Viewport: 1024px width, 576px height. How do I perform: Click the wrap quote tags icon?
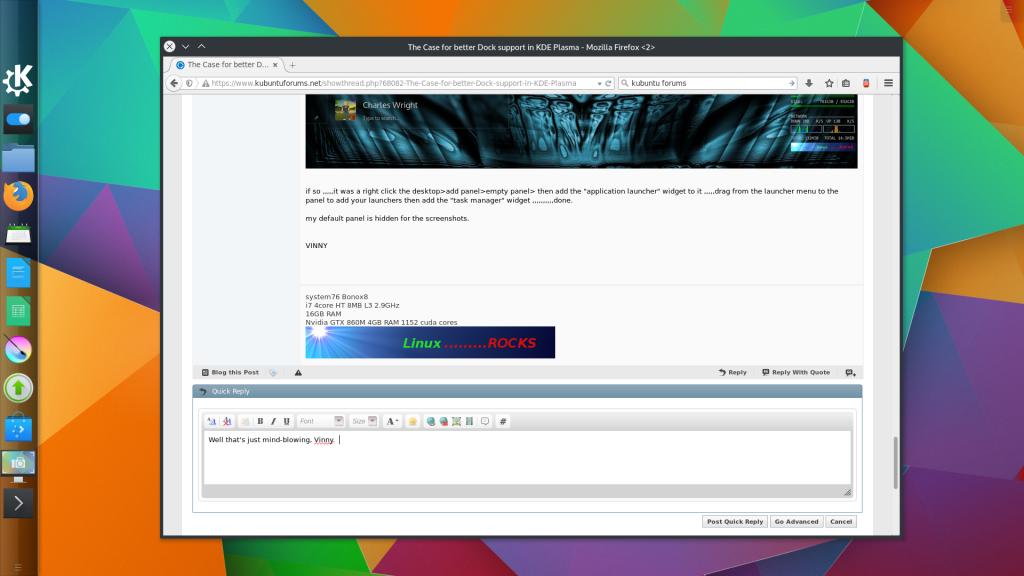pos(484,421)
